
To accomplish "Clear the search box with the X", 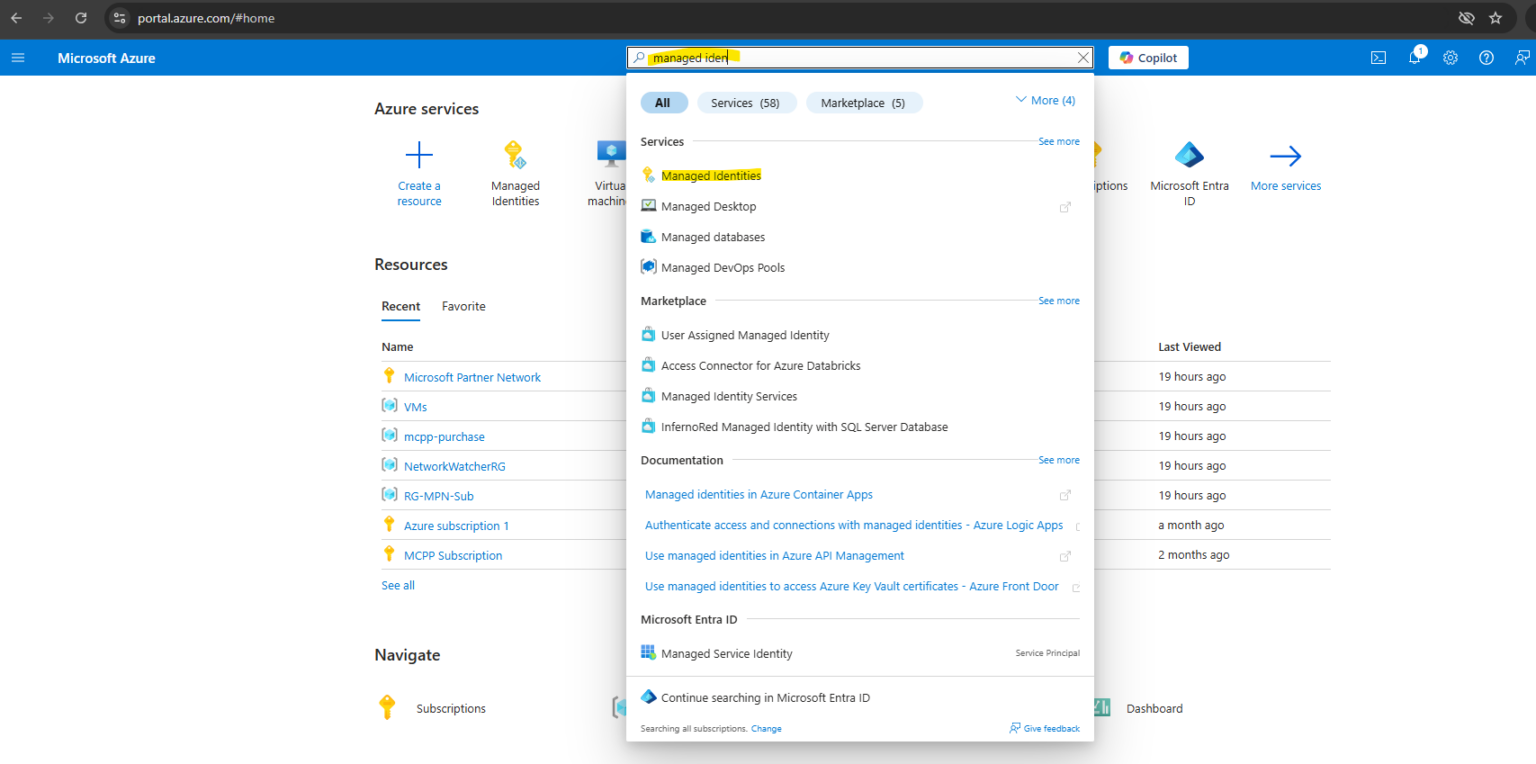I will pyautogui.click(x=1082, y=57).
